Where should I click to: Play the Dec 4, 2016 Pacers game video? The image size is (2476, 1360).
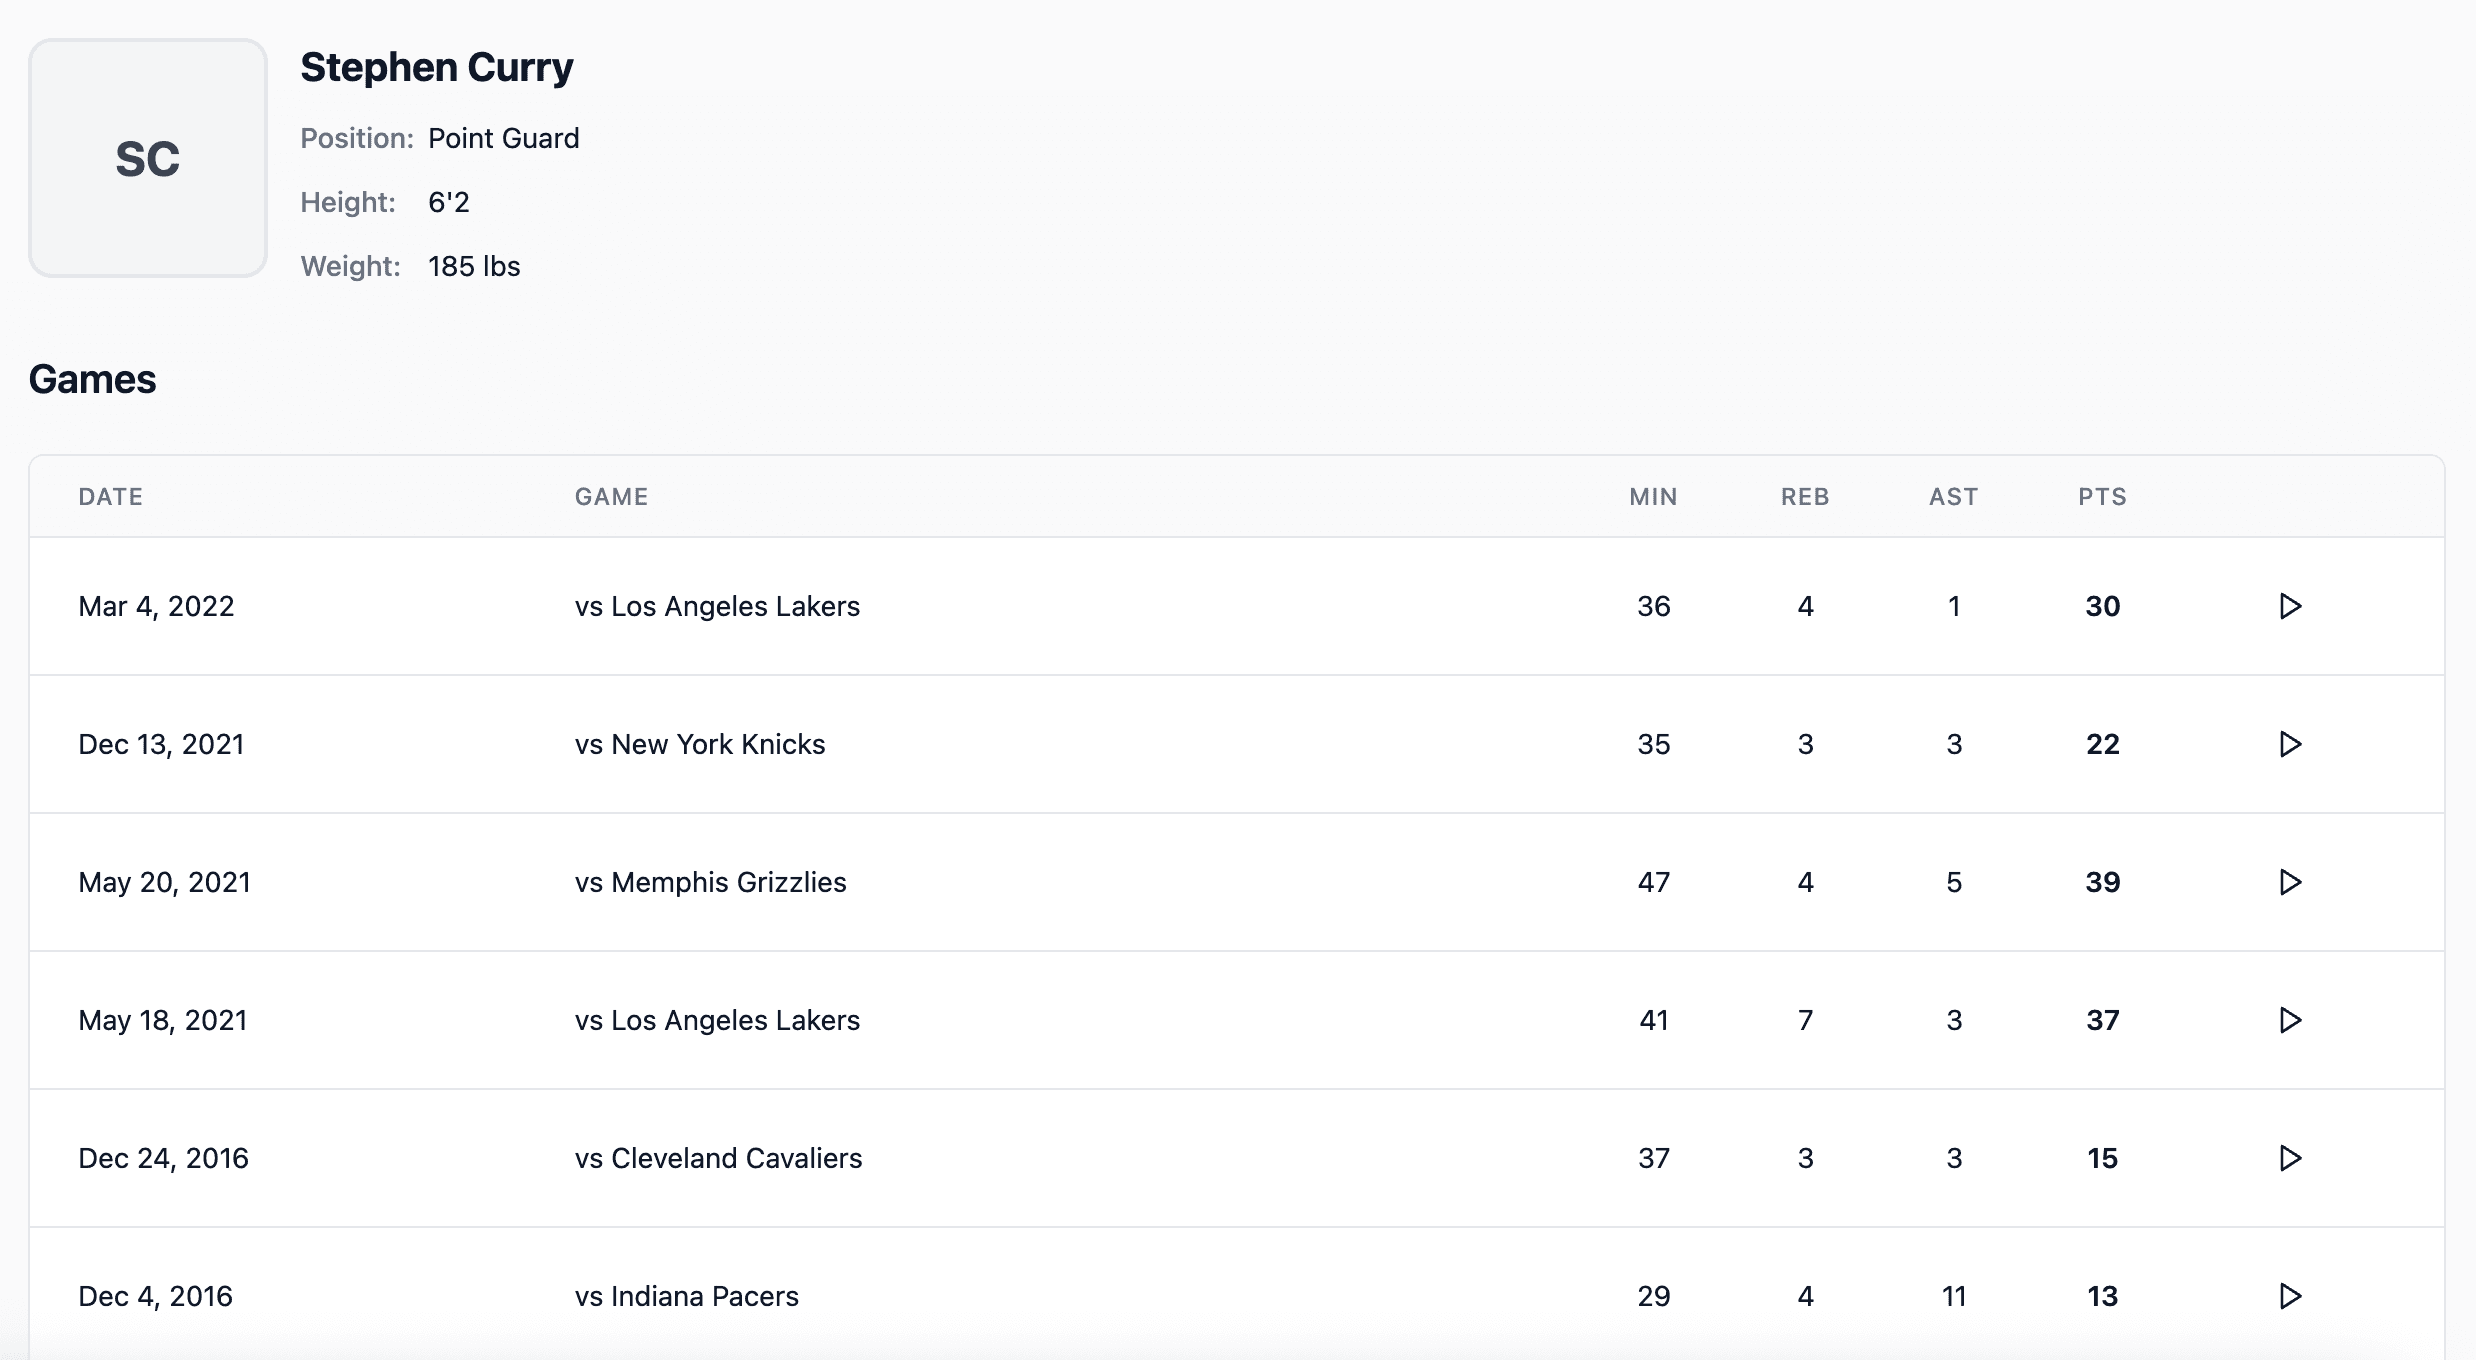pos(2291,1296)
